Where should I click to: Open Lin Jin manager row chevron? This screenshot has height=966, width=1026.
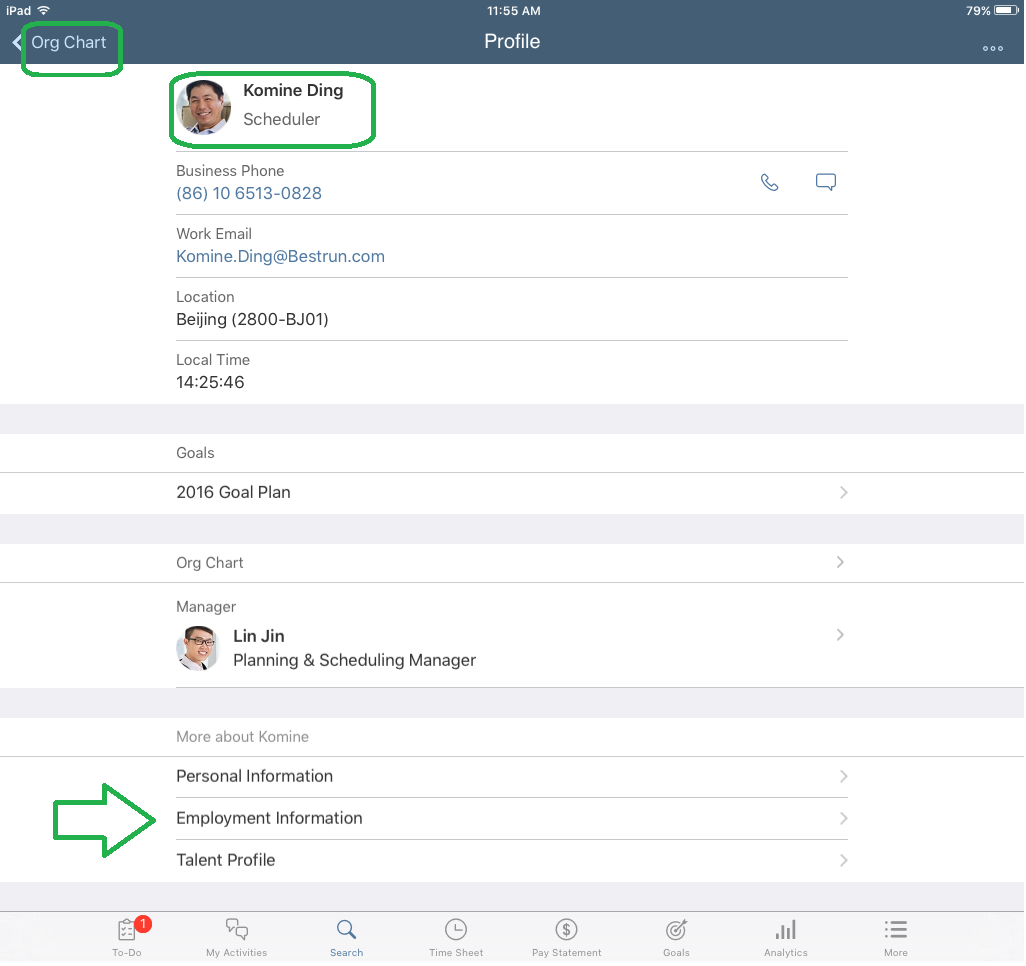(840, 635)
